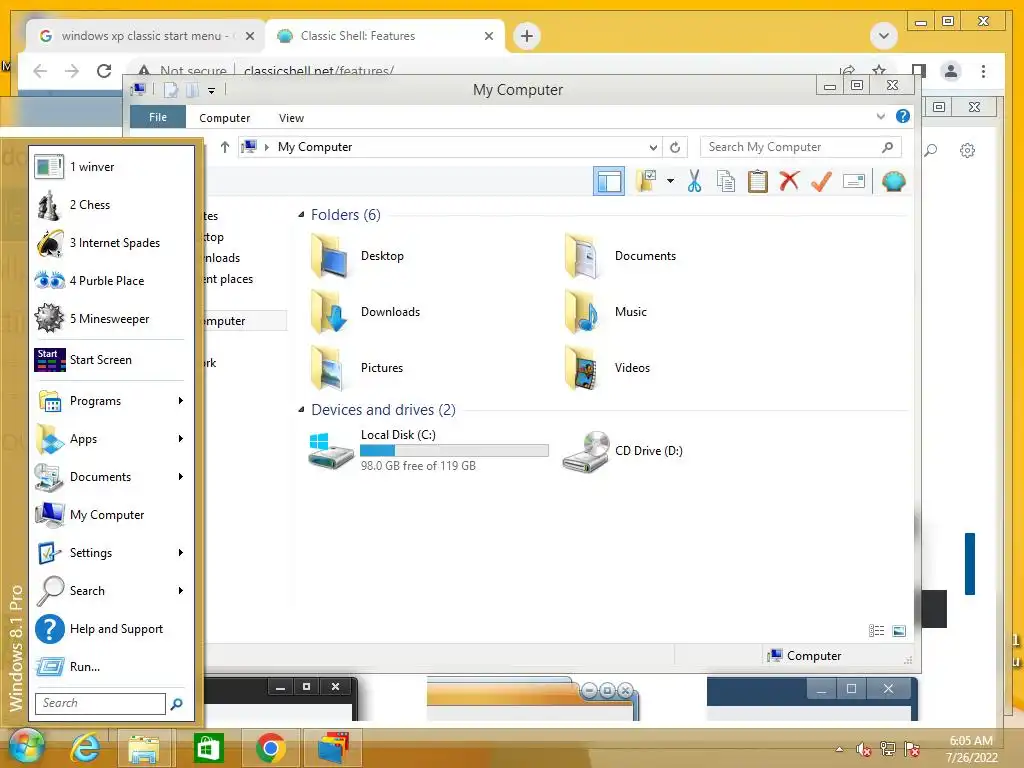The width and height of the screenshot is (1024, 768).
Task: Click the Up arrow navigation button
Action: [225, 147]
